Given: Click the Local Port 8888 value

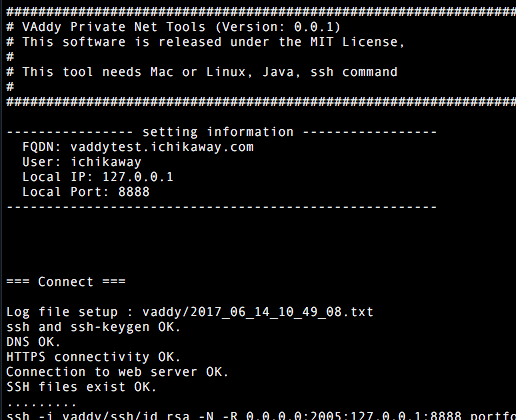Looking at the screenshot, I should 134,192.
